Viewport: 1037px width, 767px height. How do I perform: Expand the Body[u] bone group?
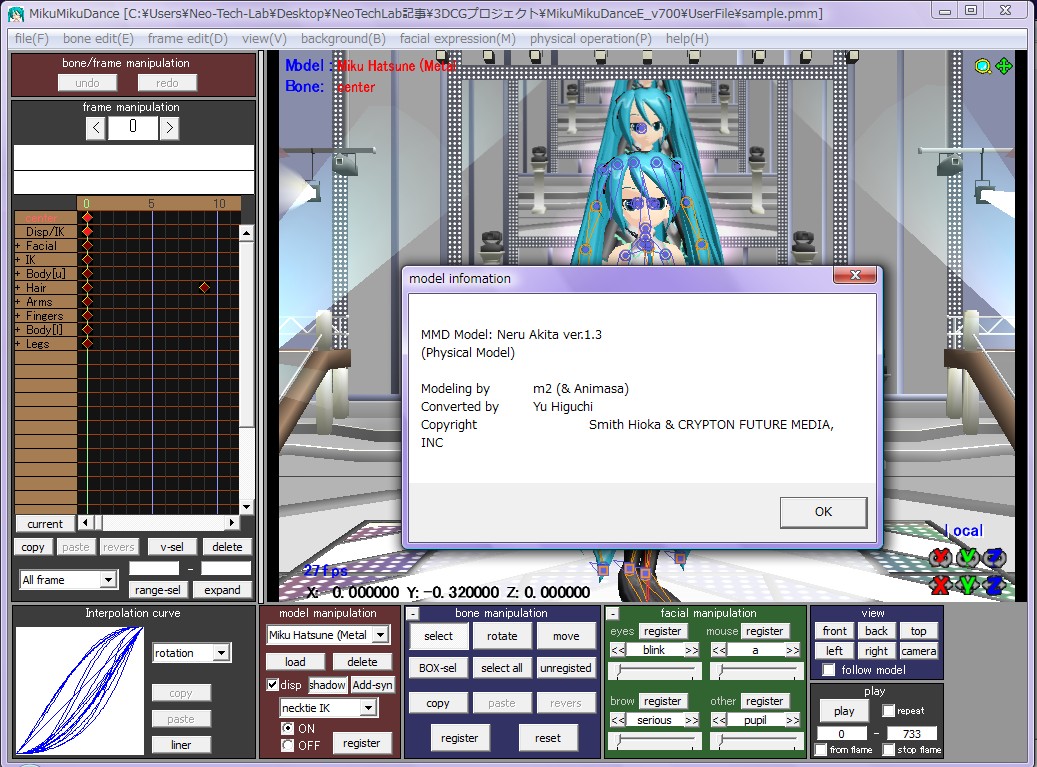[x=18, y=274]
